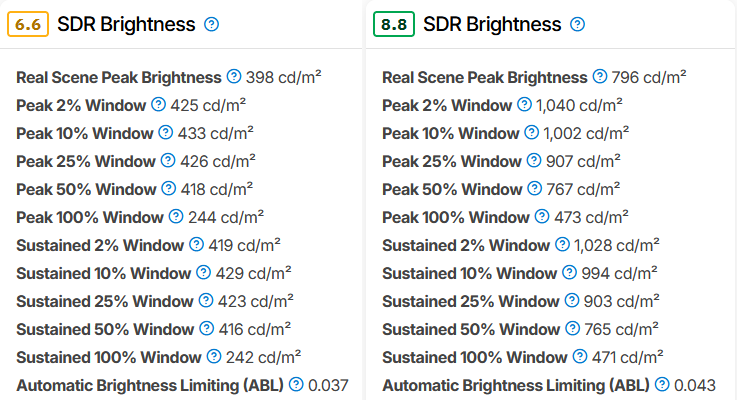Open Real Scene Peak Brightness help, right panel

coord(600,76)
